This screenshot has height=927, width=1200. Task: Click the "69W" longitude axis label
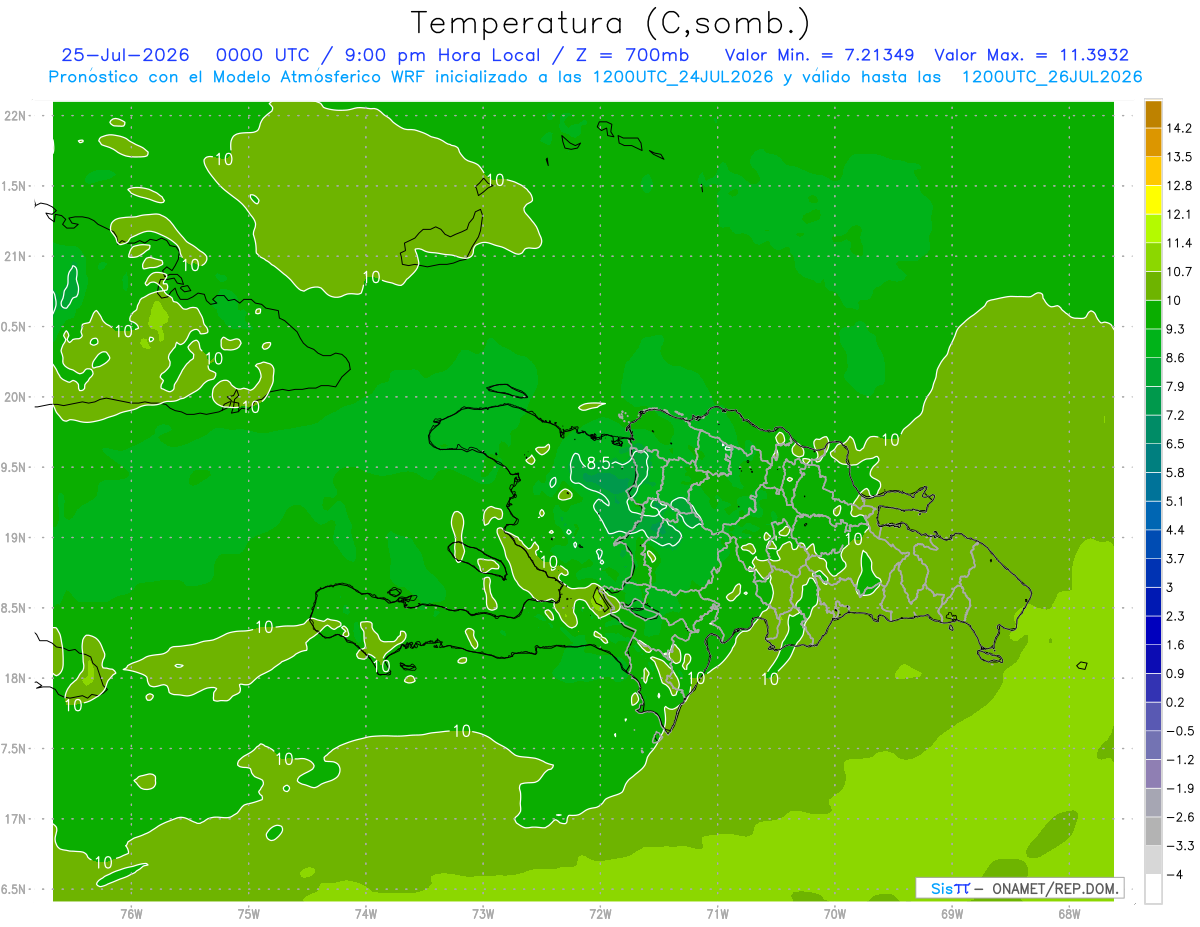point(952,913)
